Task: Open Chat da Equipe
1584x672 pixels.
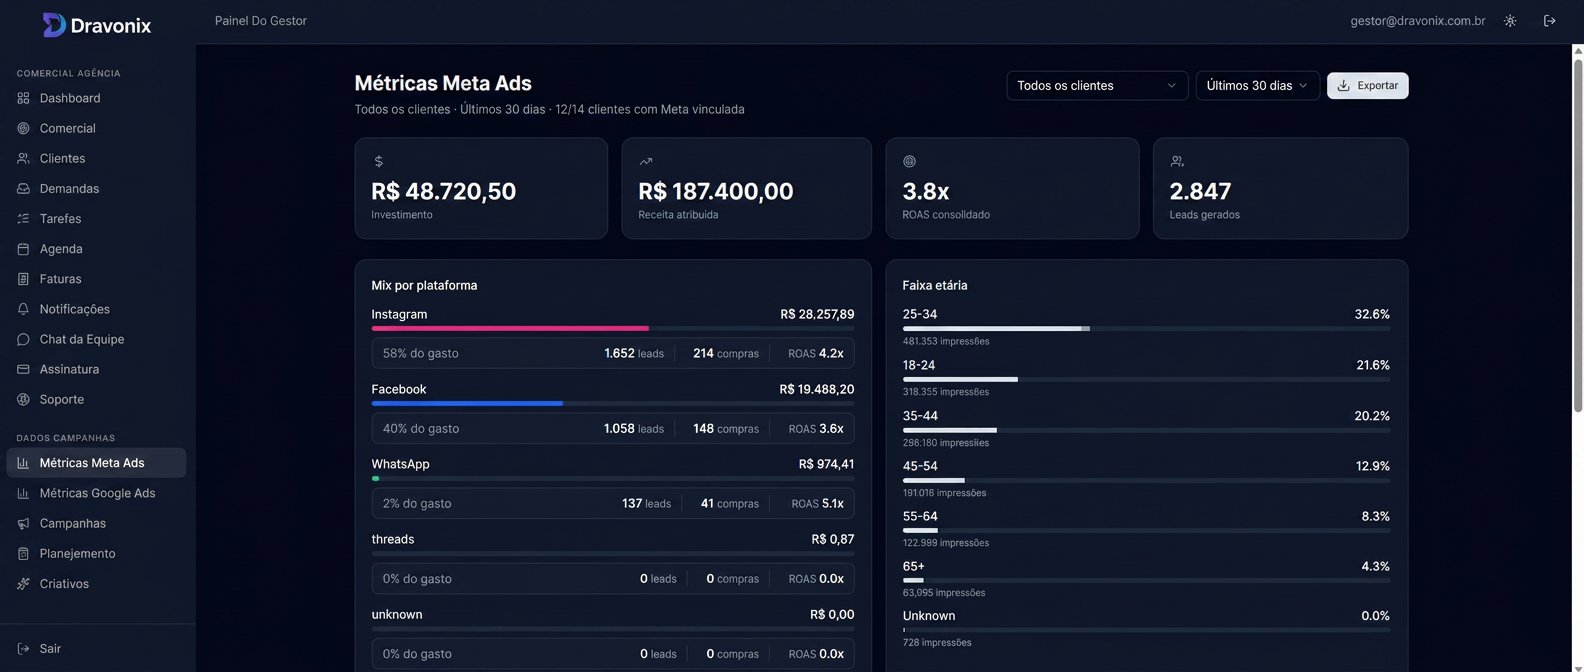Action: click(x=96, y=339)
